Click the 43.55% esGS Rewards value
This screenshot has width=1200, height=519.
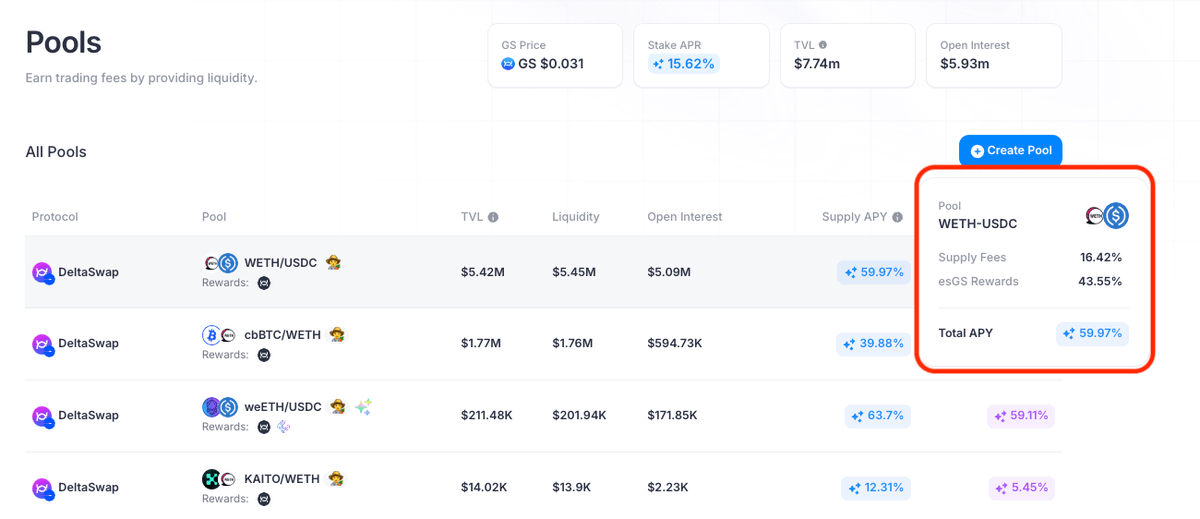(1100, 282)
